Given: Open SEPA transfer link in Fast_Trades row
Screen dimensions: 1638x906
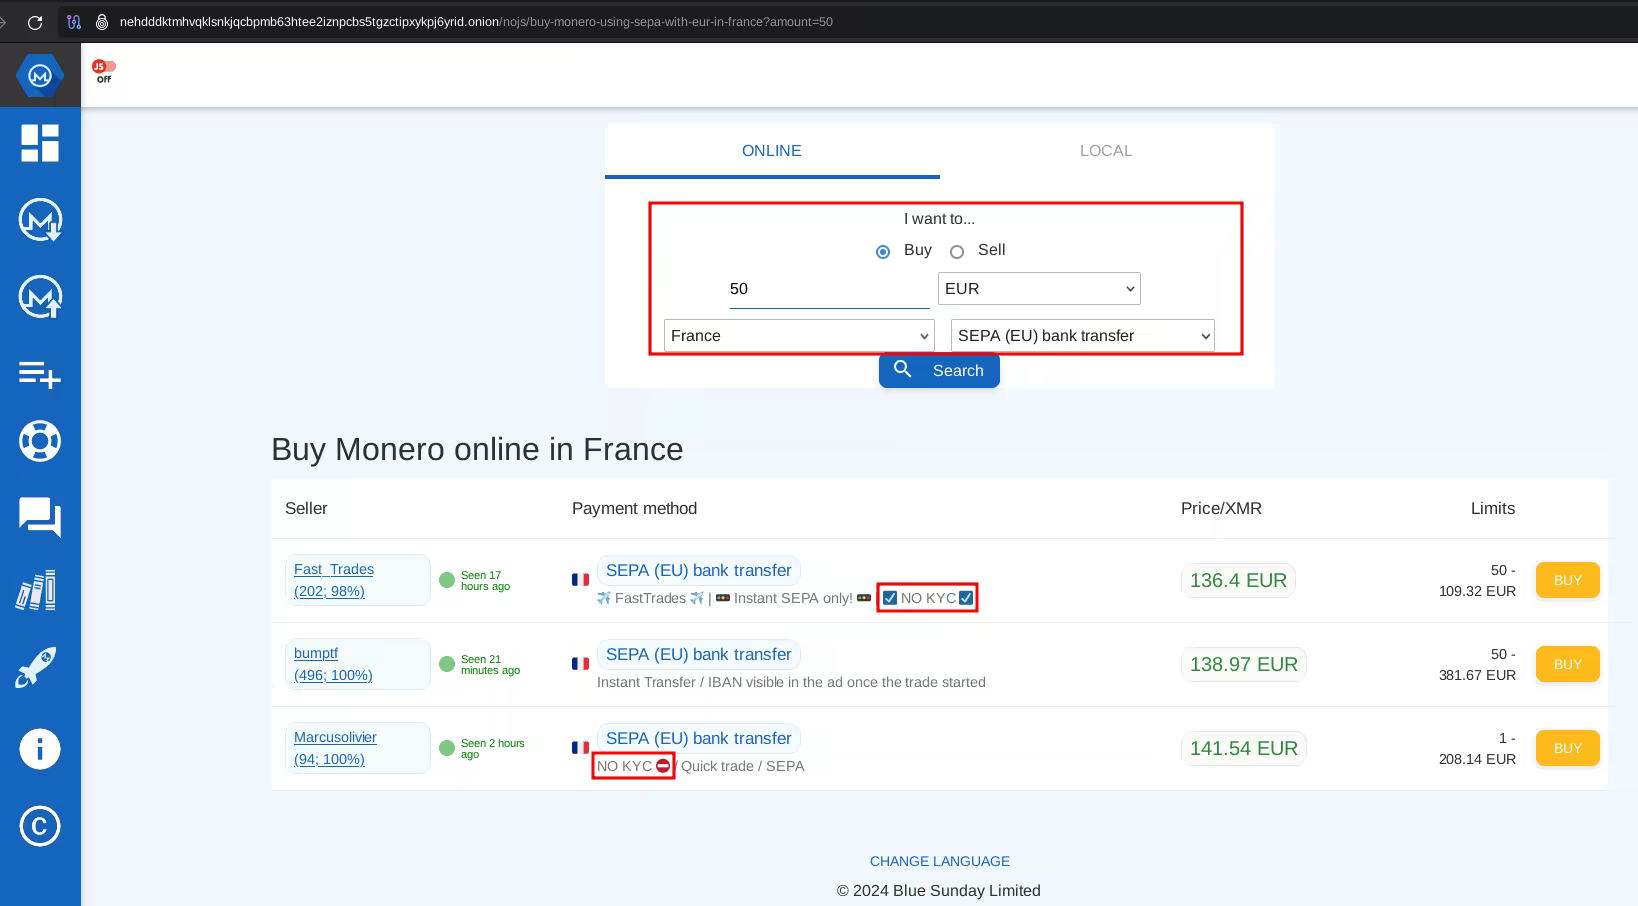Looking at the screenshot, I should 699,570.
